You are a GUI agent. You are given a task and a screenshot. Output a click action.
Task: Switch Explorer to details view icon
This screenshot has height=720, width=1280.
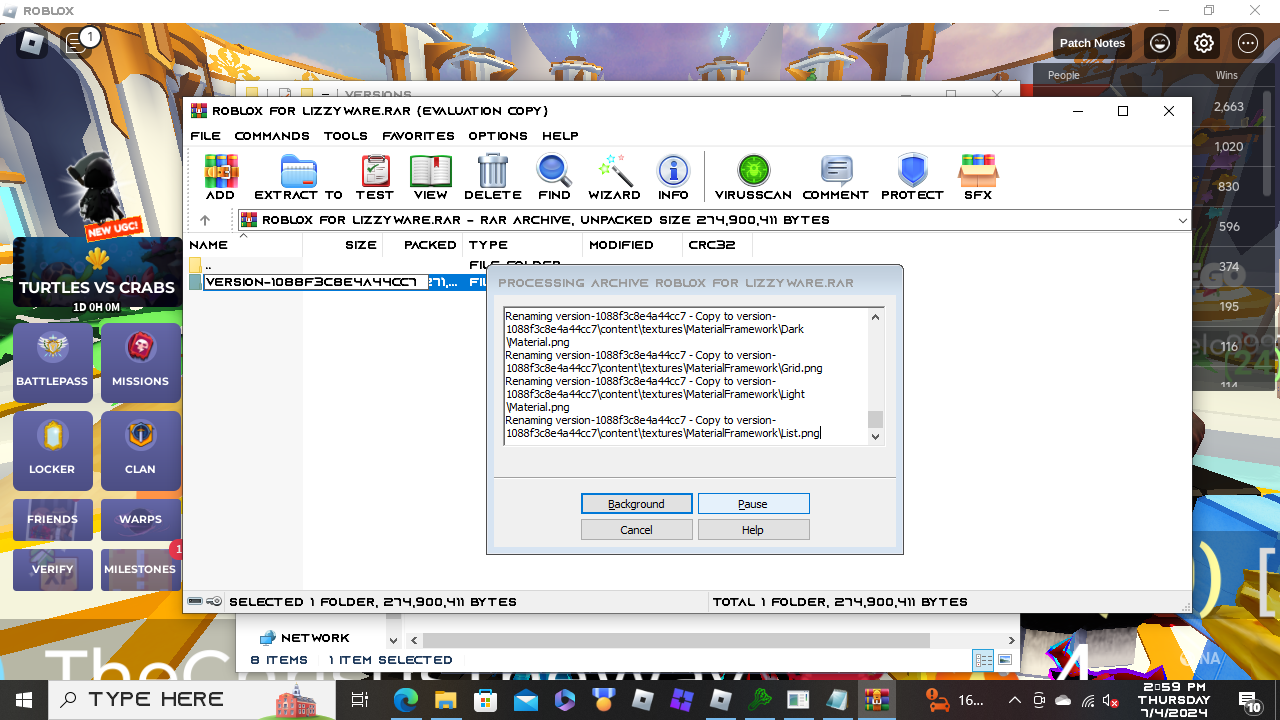click(983, 660)
